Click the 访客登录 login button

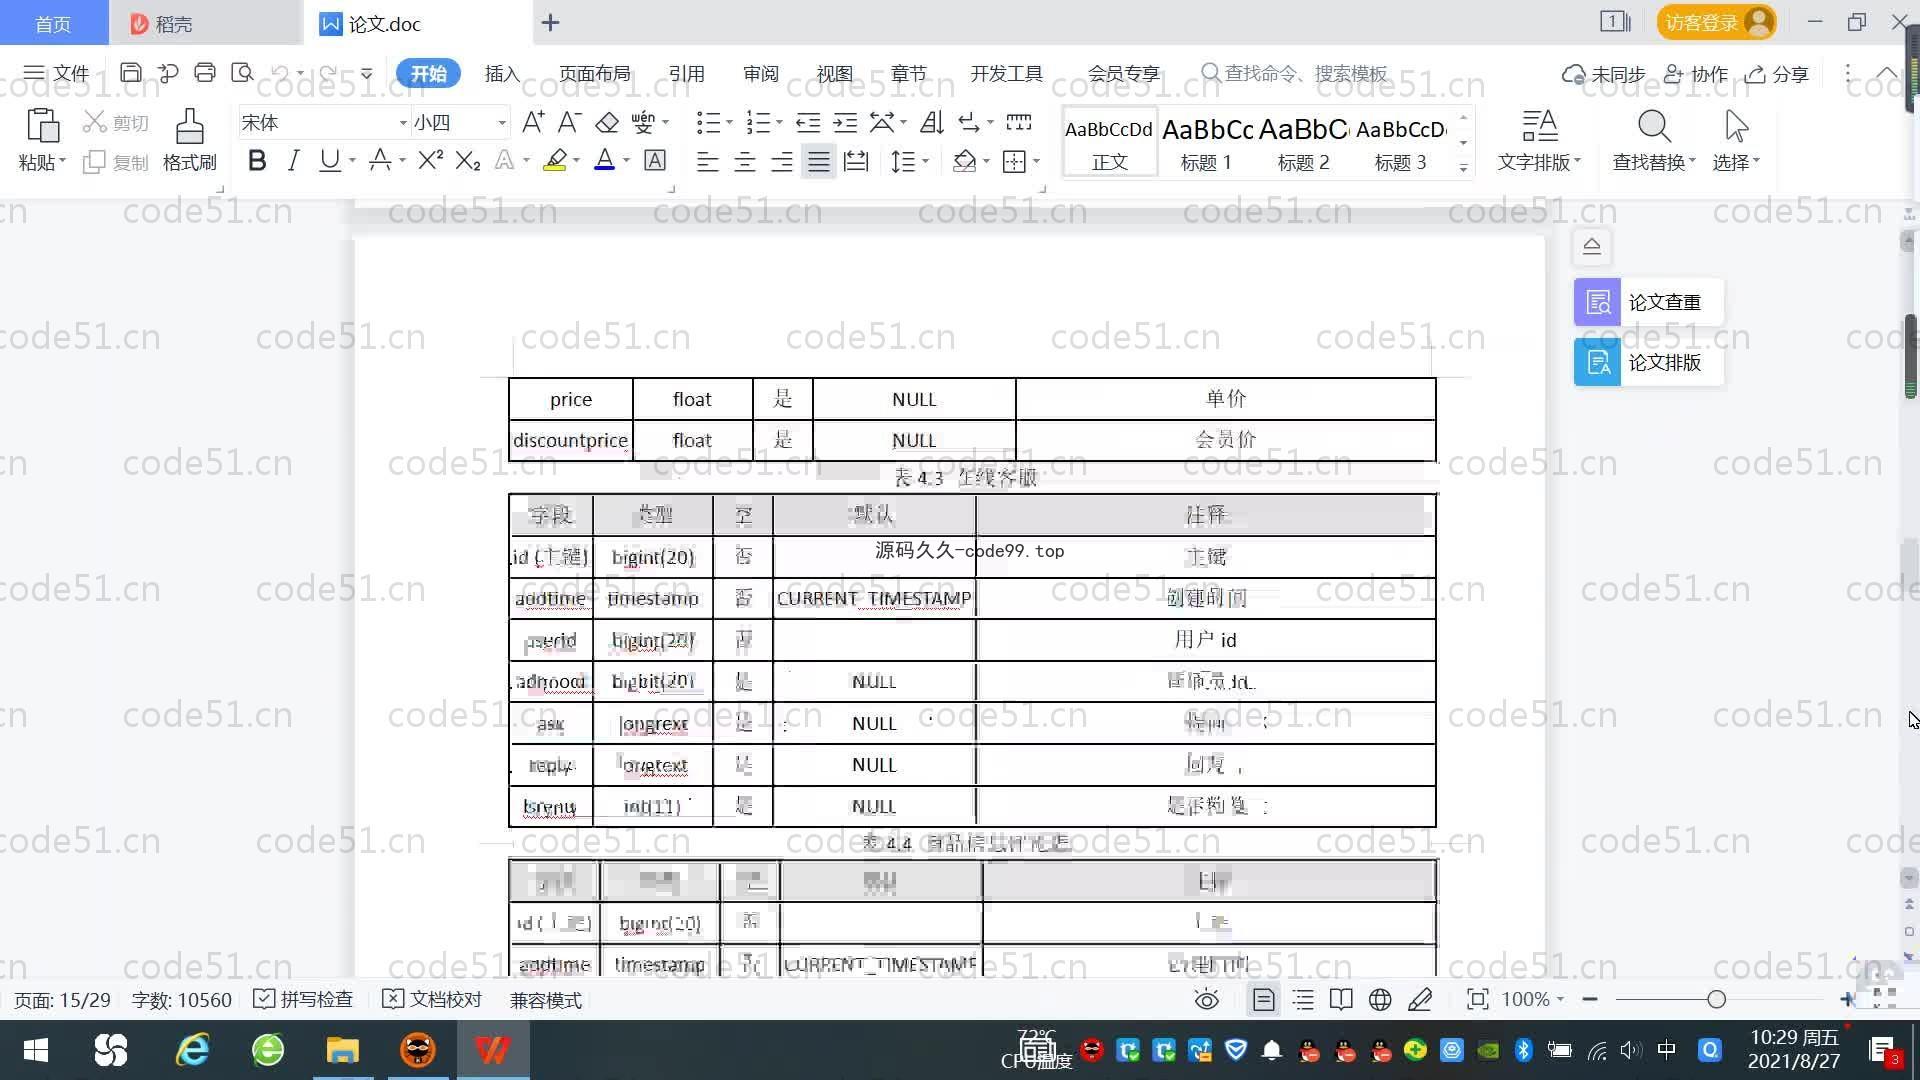pos(1716,22)
